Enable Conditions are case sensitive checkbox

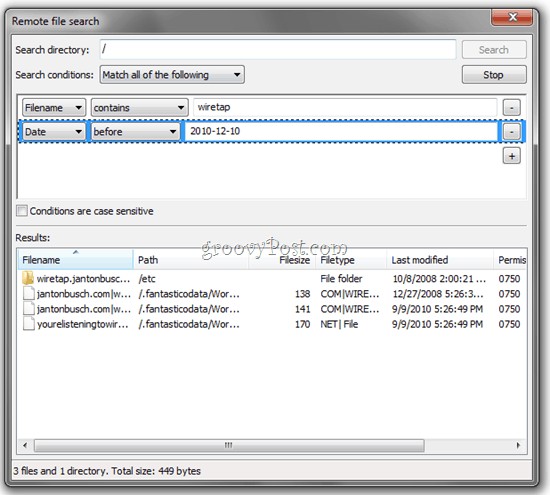click(22, 210)
